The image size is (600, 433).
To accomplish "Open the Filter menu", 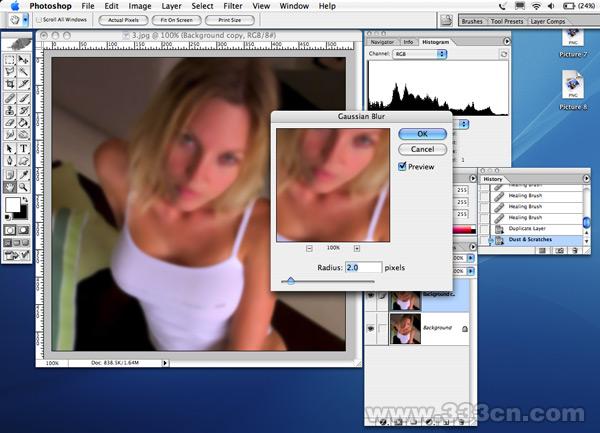I will [232, 6].
